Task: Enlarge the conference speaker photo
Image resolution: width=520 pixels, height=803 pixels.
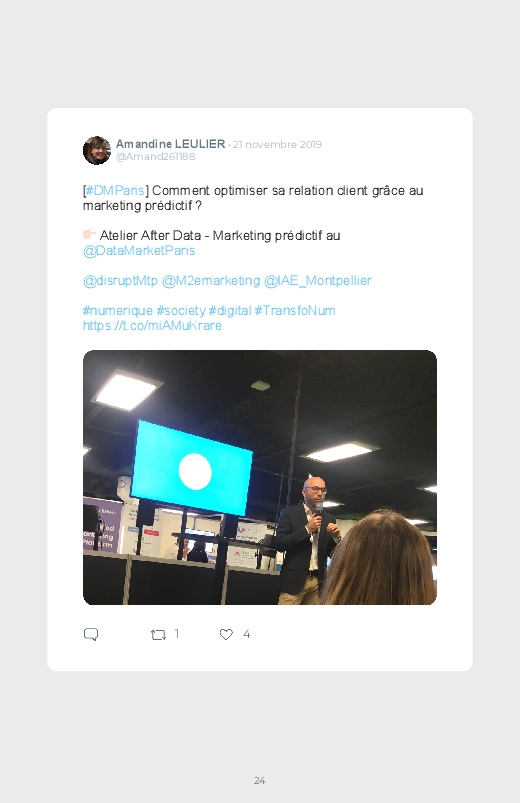Action: pyautogui.click(x=260, y=477)
